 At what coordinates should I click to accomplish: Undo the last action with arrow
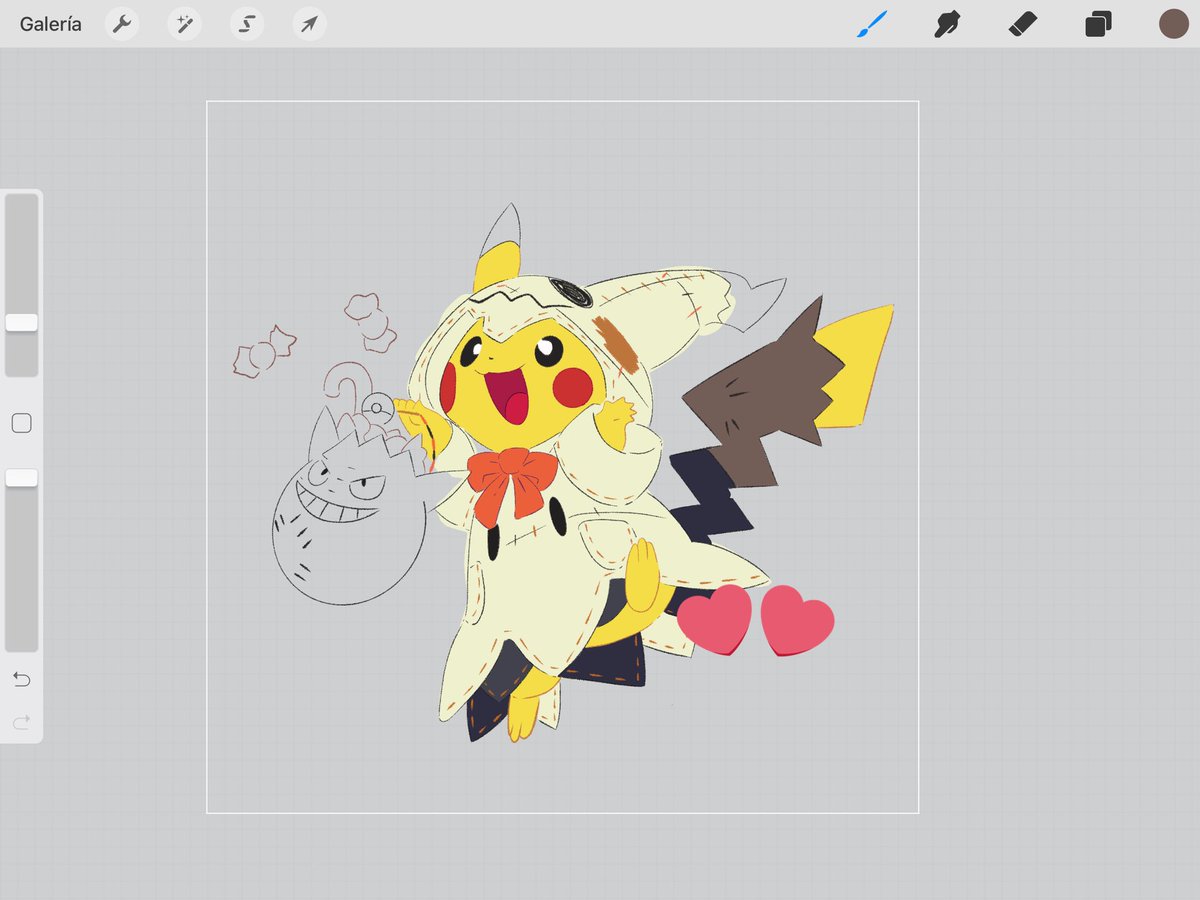(21, 680)
